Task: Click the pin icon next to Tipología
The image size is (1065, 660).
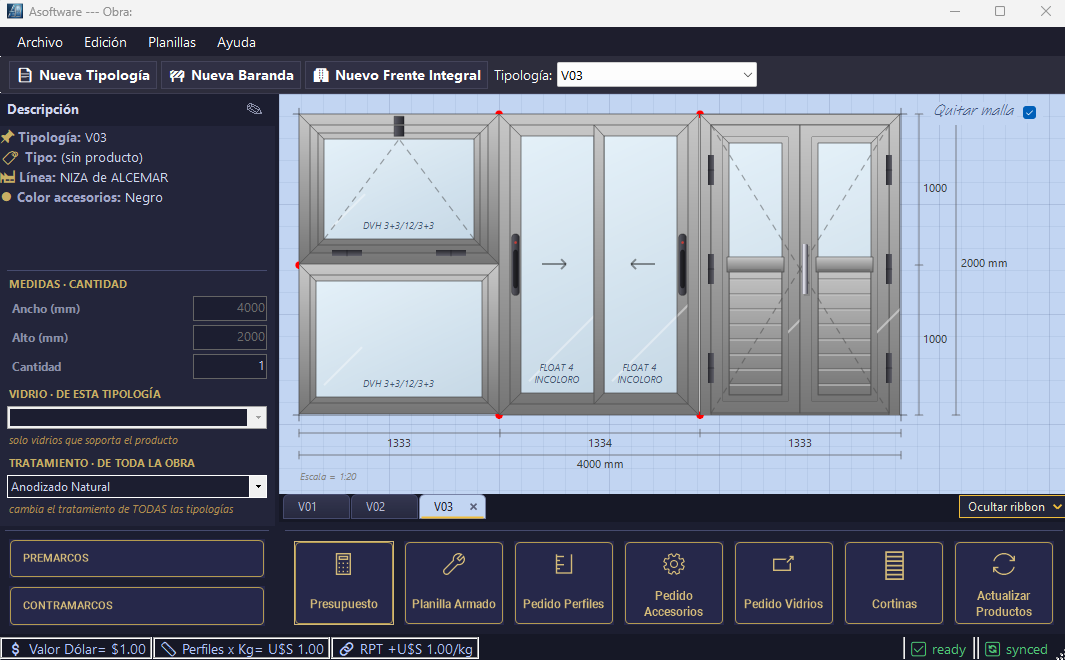Action: [7, 137]
